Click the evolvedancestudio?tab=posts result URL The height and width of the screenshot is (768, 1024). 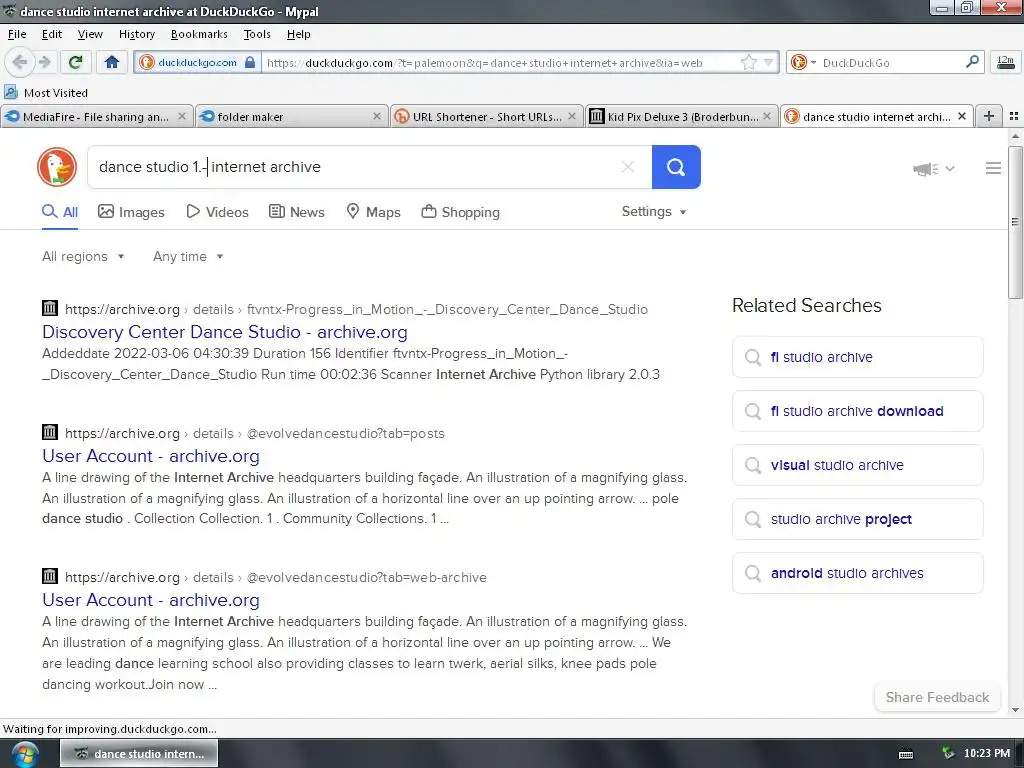coord(255,434)
